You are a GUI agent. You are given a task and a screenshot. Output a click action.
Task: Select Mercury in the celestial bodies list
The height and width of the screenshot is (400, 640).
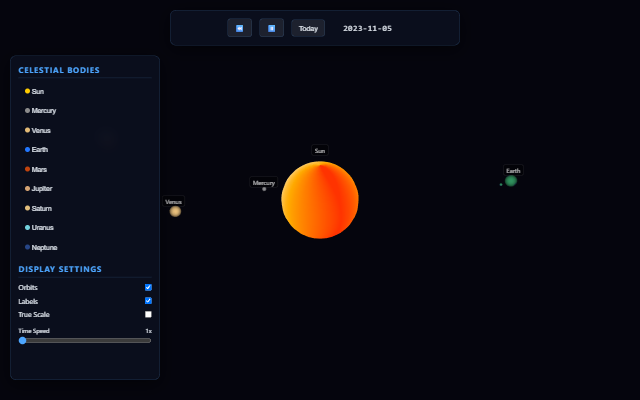tap(85, 111)
